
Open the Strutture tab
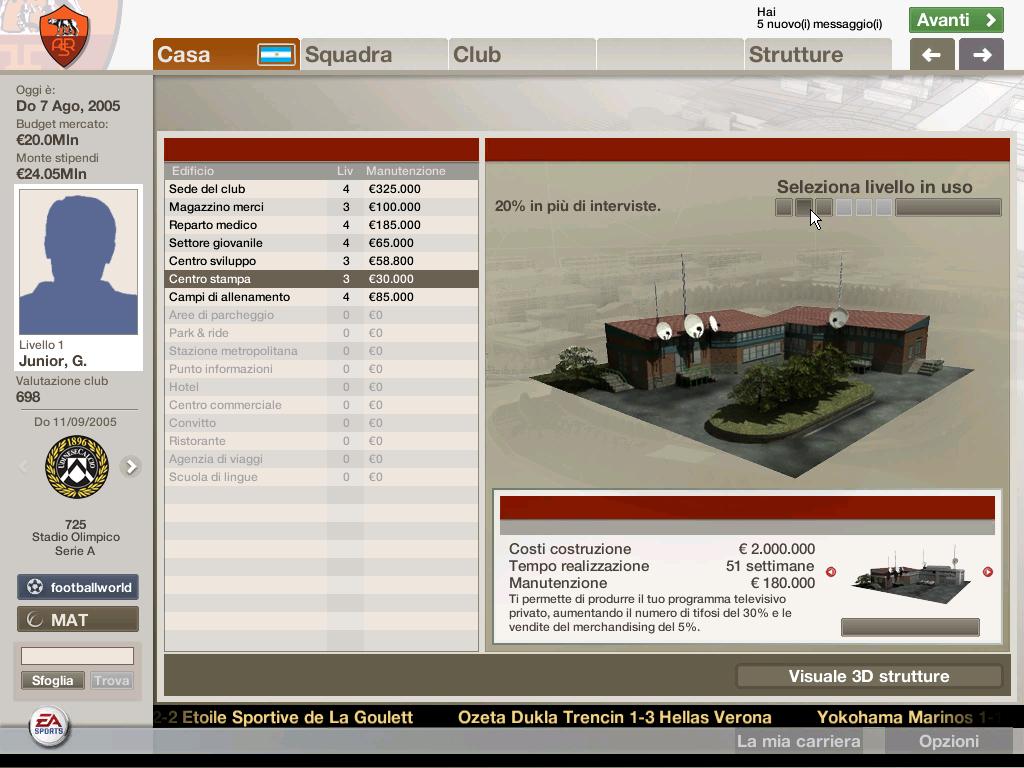(818, 54)
